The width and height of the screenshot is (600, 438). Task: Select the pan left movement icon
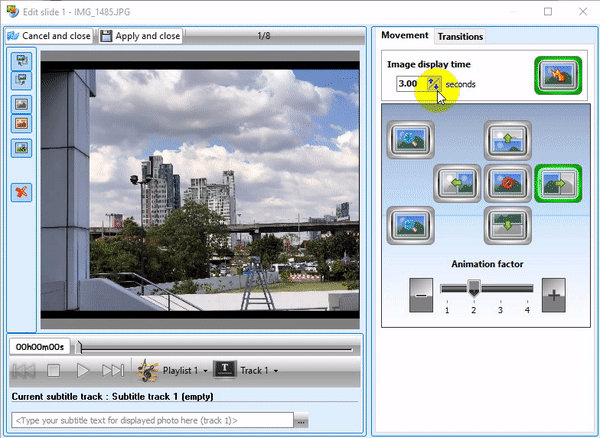click(x=457, y=183)
